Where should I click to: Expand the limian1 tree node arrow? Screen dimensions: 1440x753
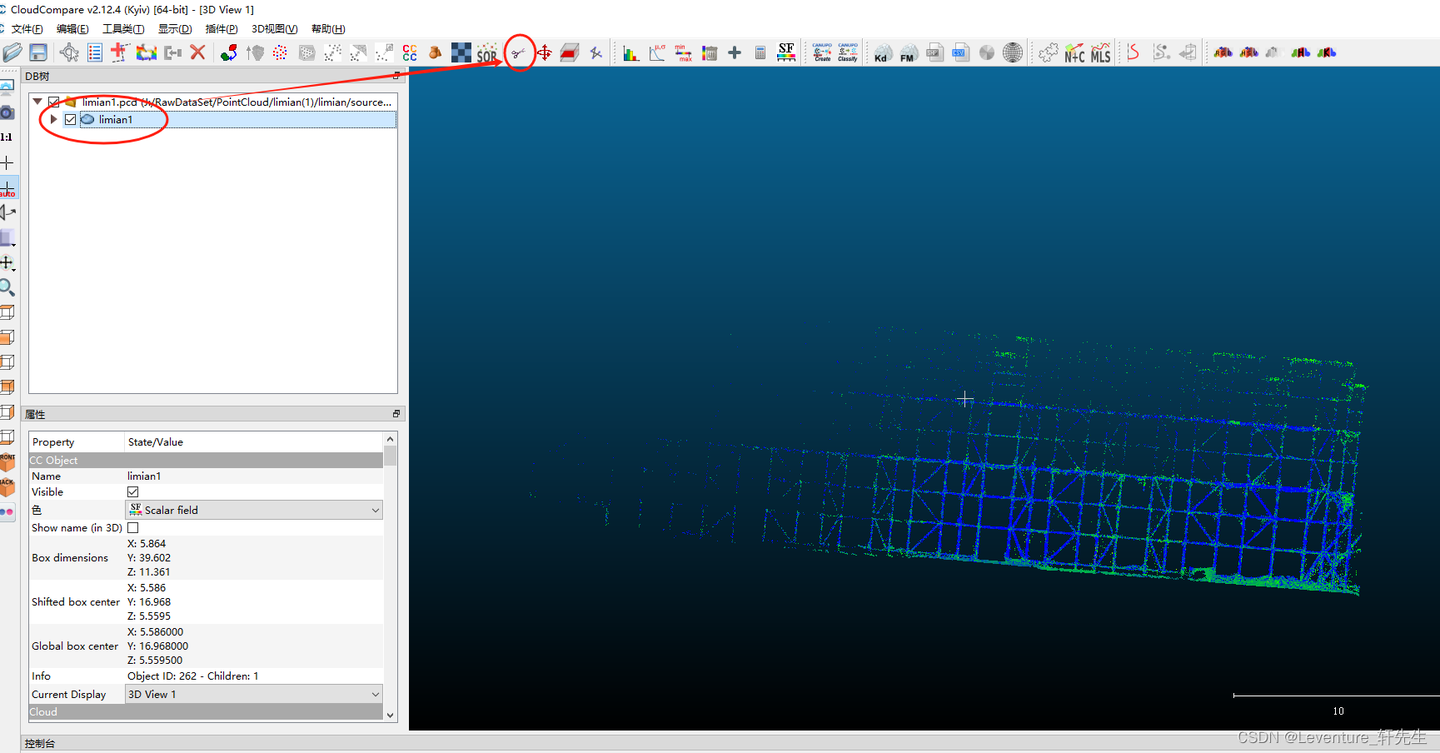[x=53, y=120]
